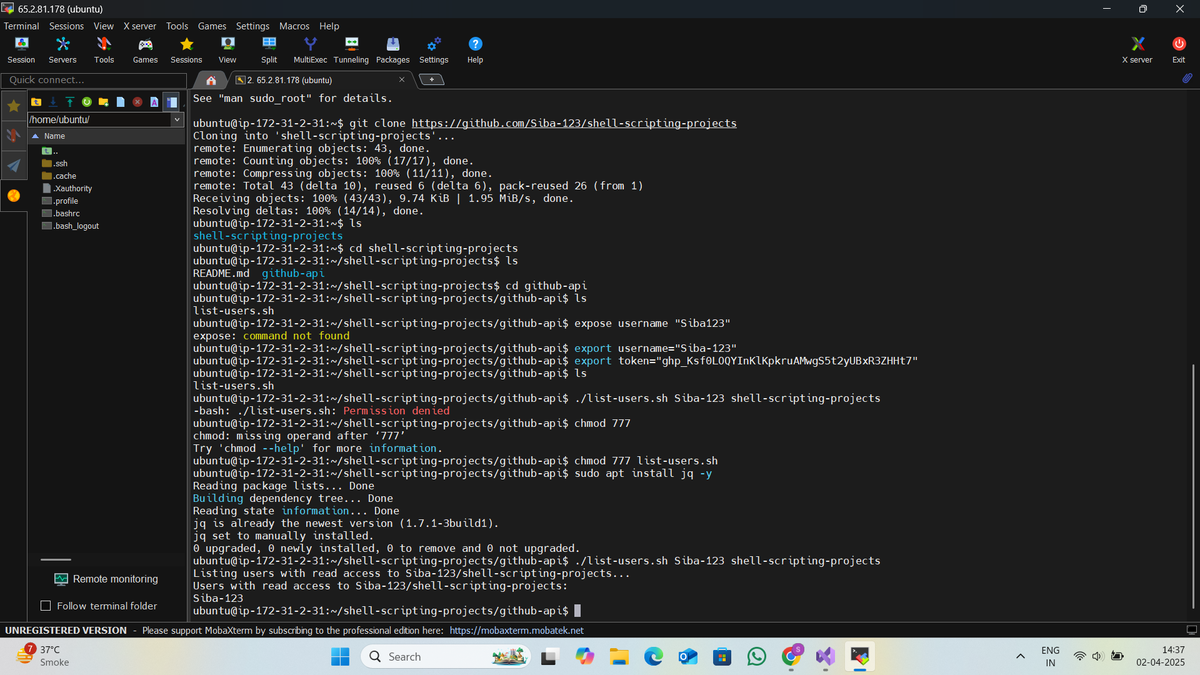Open the Packages toolbar icon

pyautogui.click(x=393, y=50)
